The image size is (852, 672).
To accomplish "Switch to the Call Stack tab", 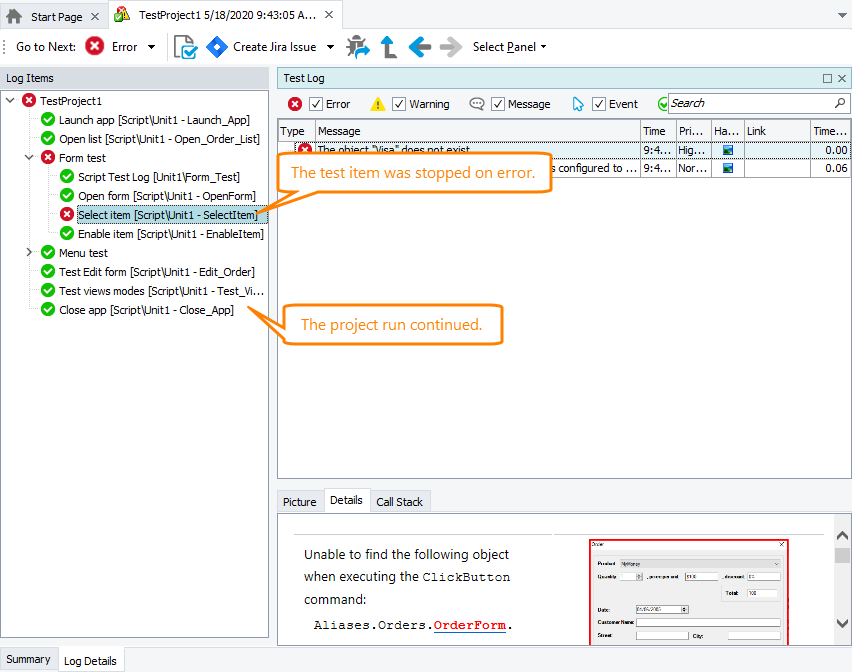I will [x=399, y=502].
